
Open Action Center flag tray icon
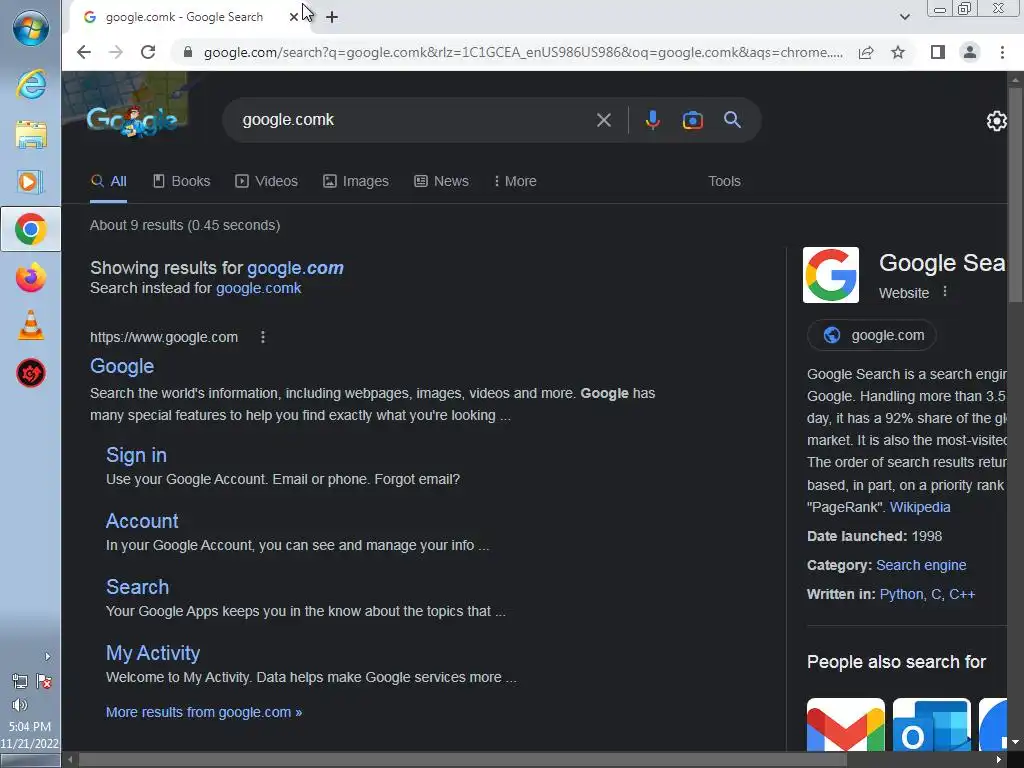[x=44, y=682]
